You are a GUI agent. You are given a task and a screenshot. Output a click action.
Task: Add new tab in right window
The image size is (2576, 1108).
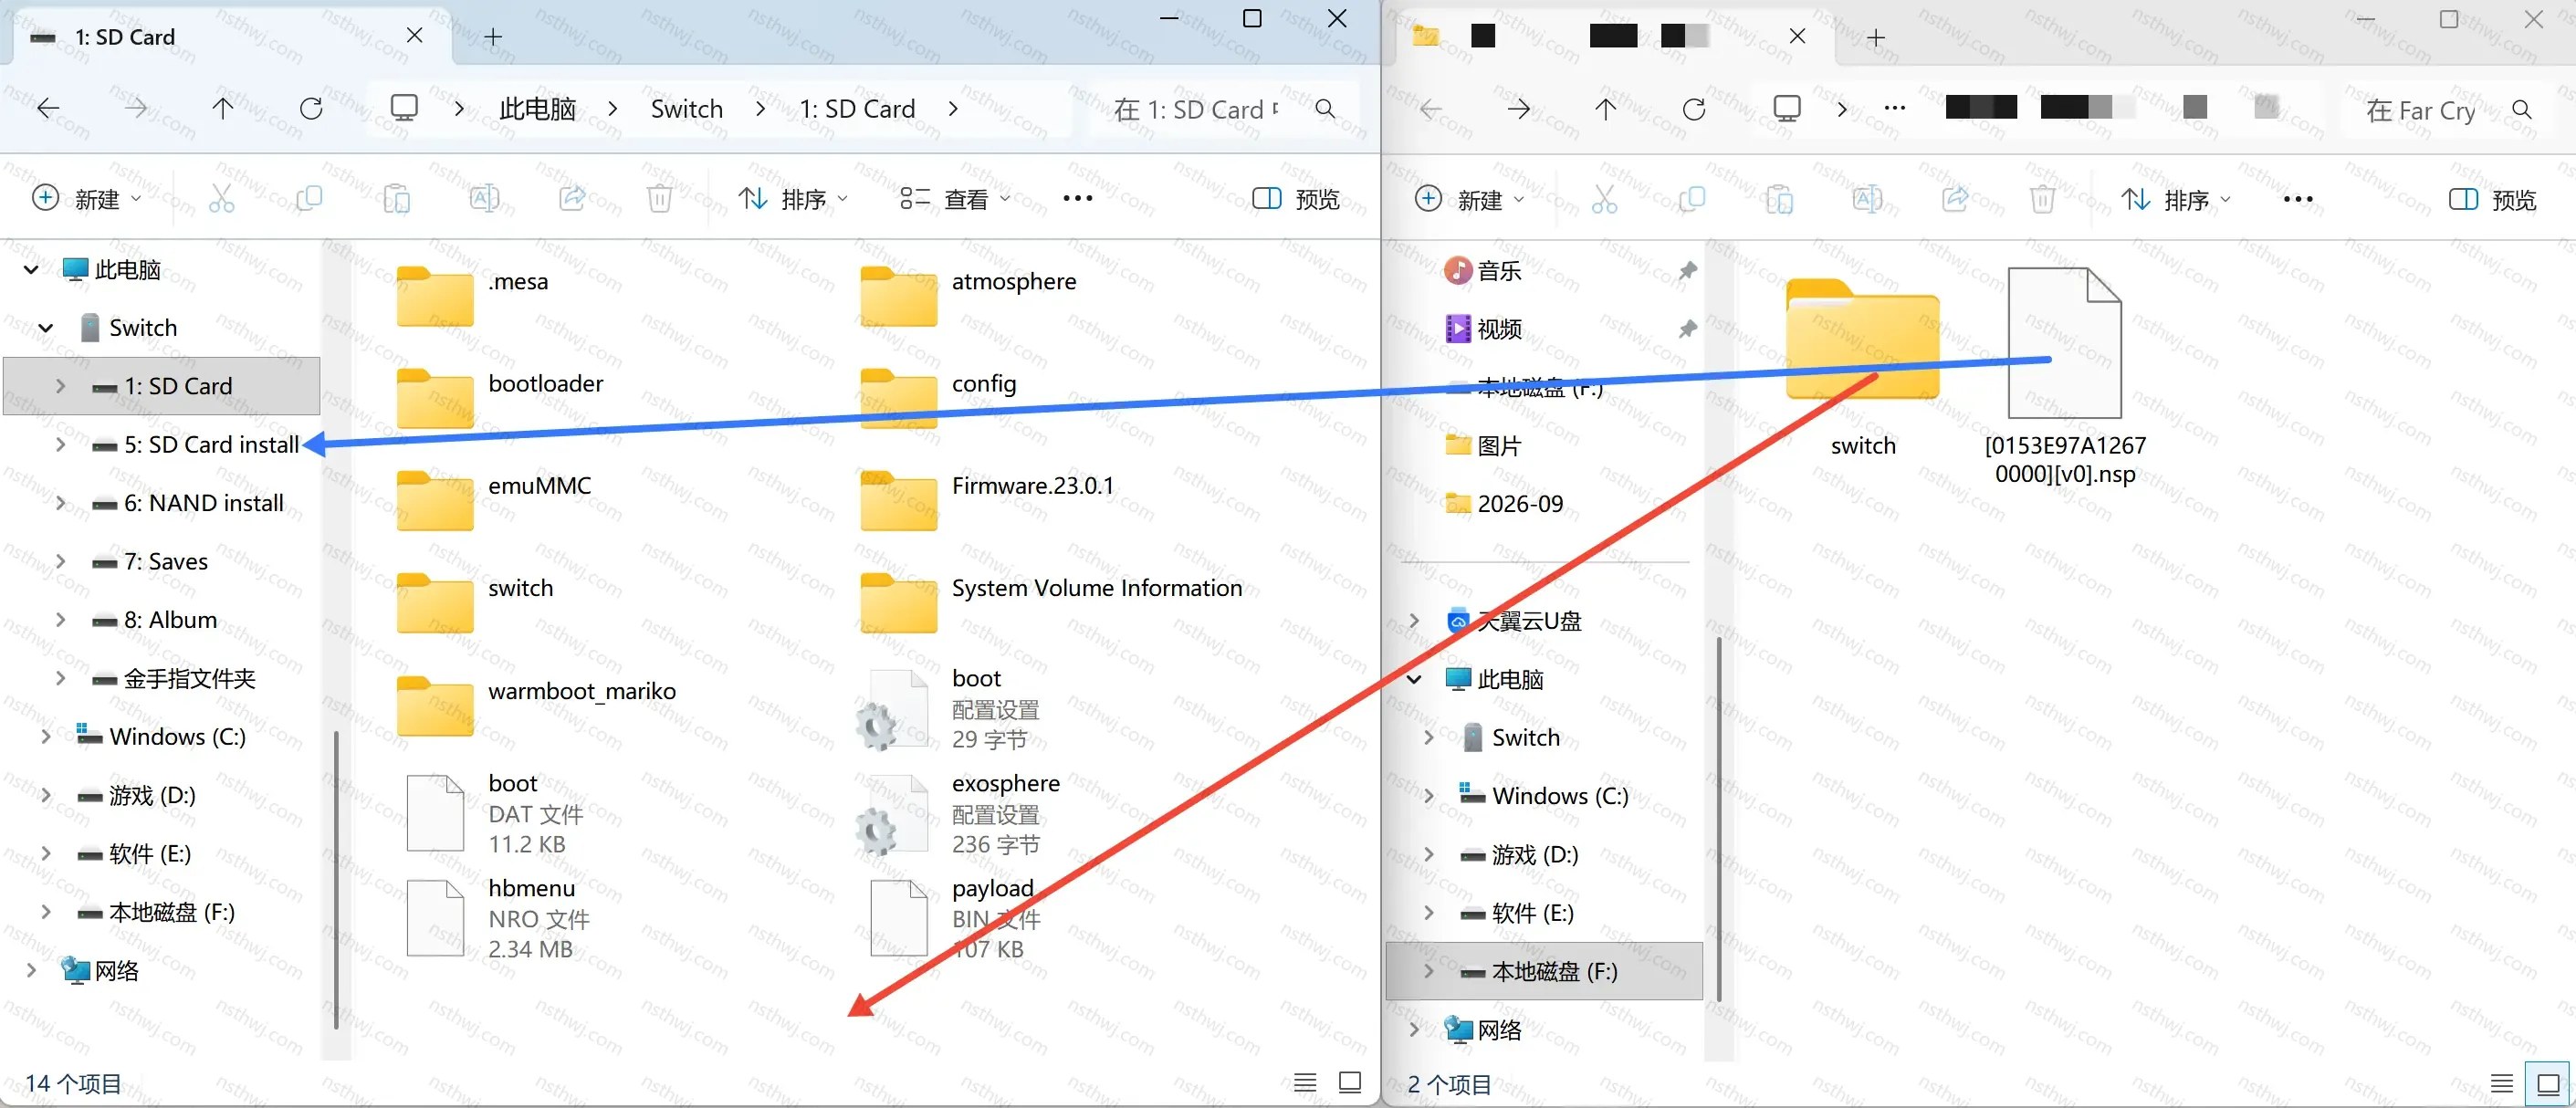[1876, 38]
